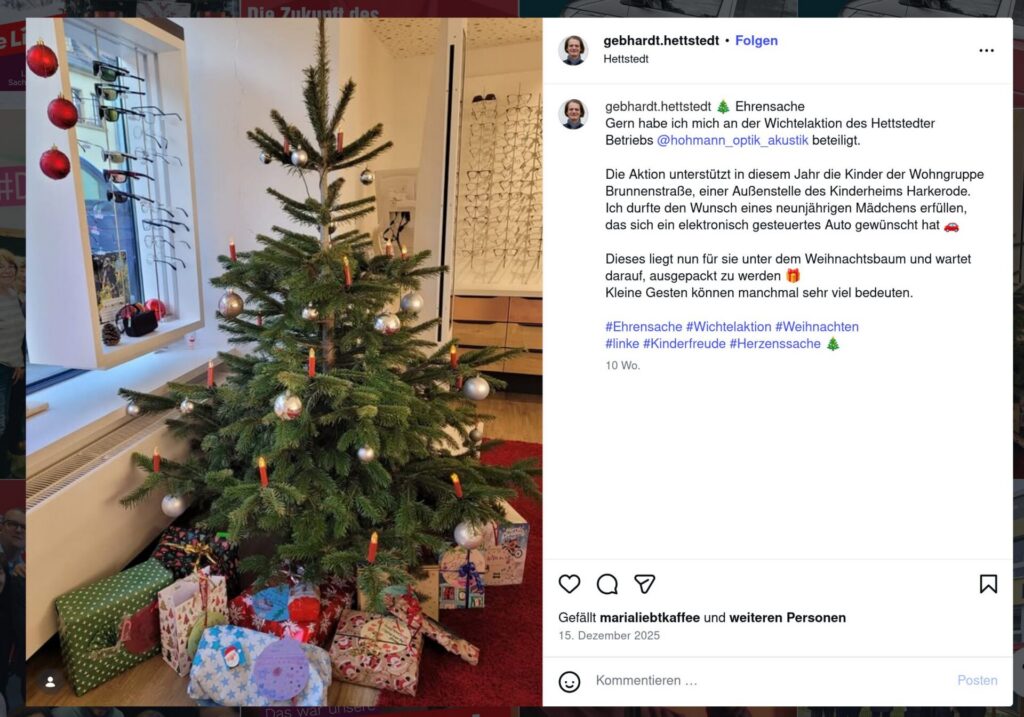Show tagged people icon on photo
Screen dimensions: 1024x717
coord(50,682)
